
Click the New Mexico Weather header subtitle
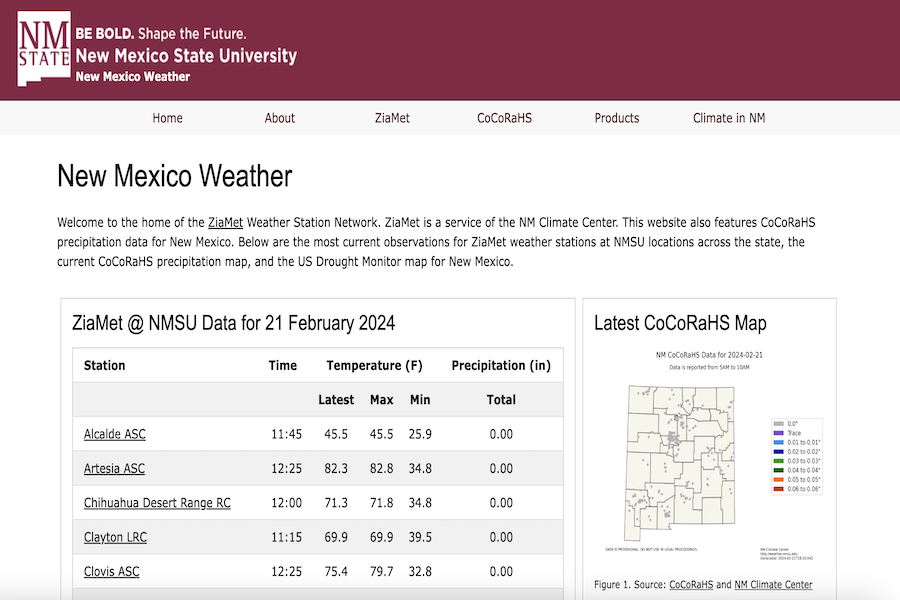pyautogui.click(x=133, y=77)
